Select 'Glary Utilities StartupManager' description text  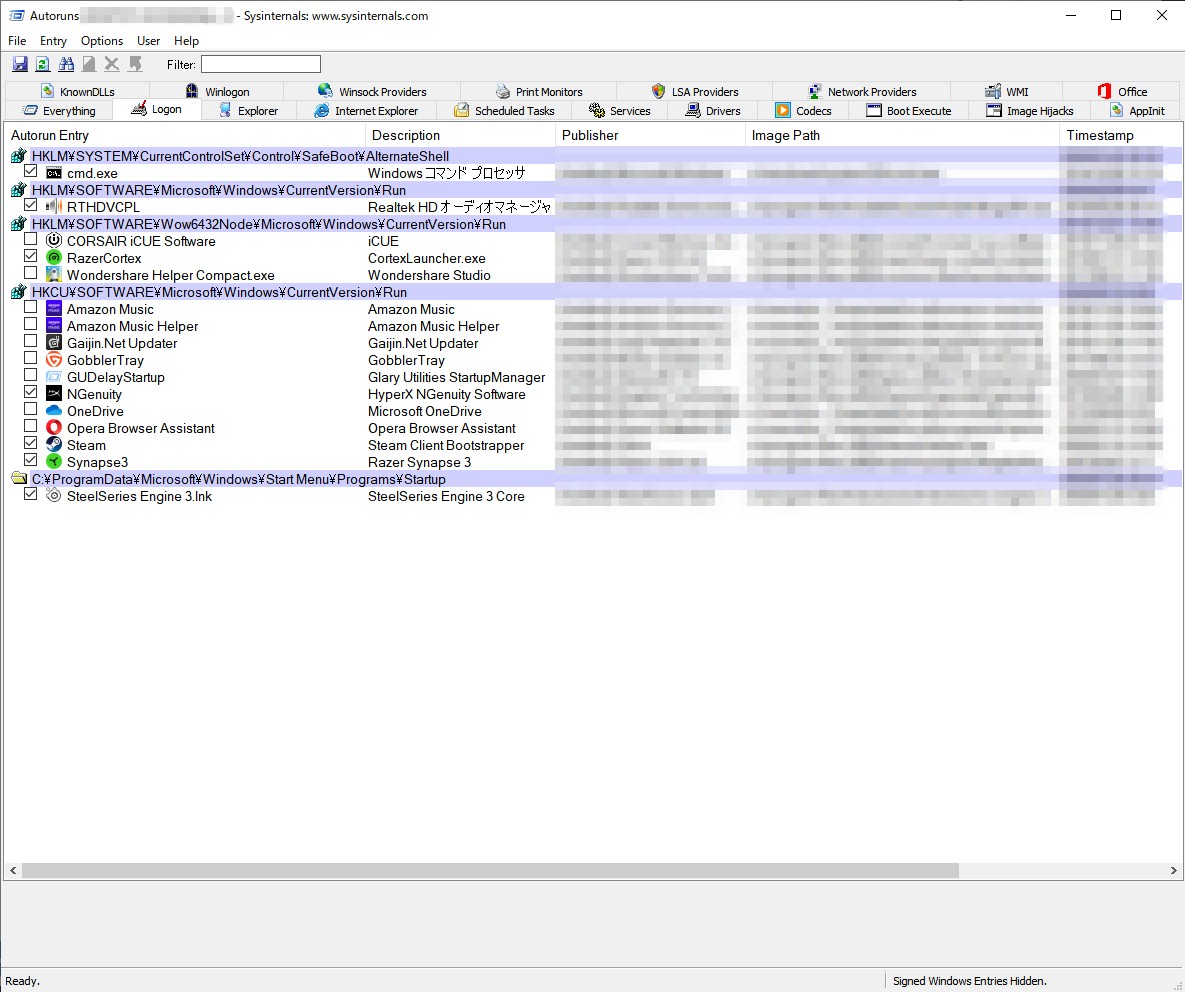456,378
